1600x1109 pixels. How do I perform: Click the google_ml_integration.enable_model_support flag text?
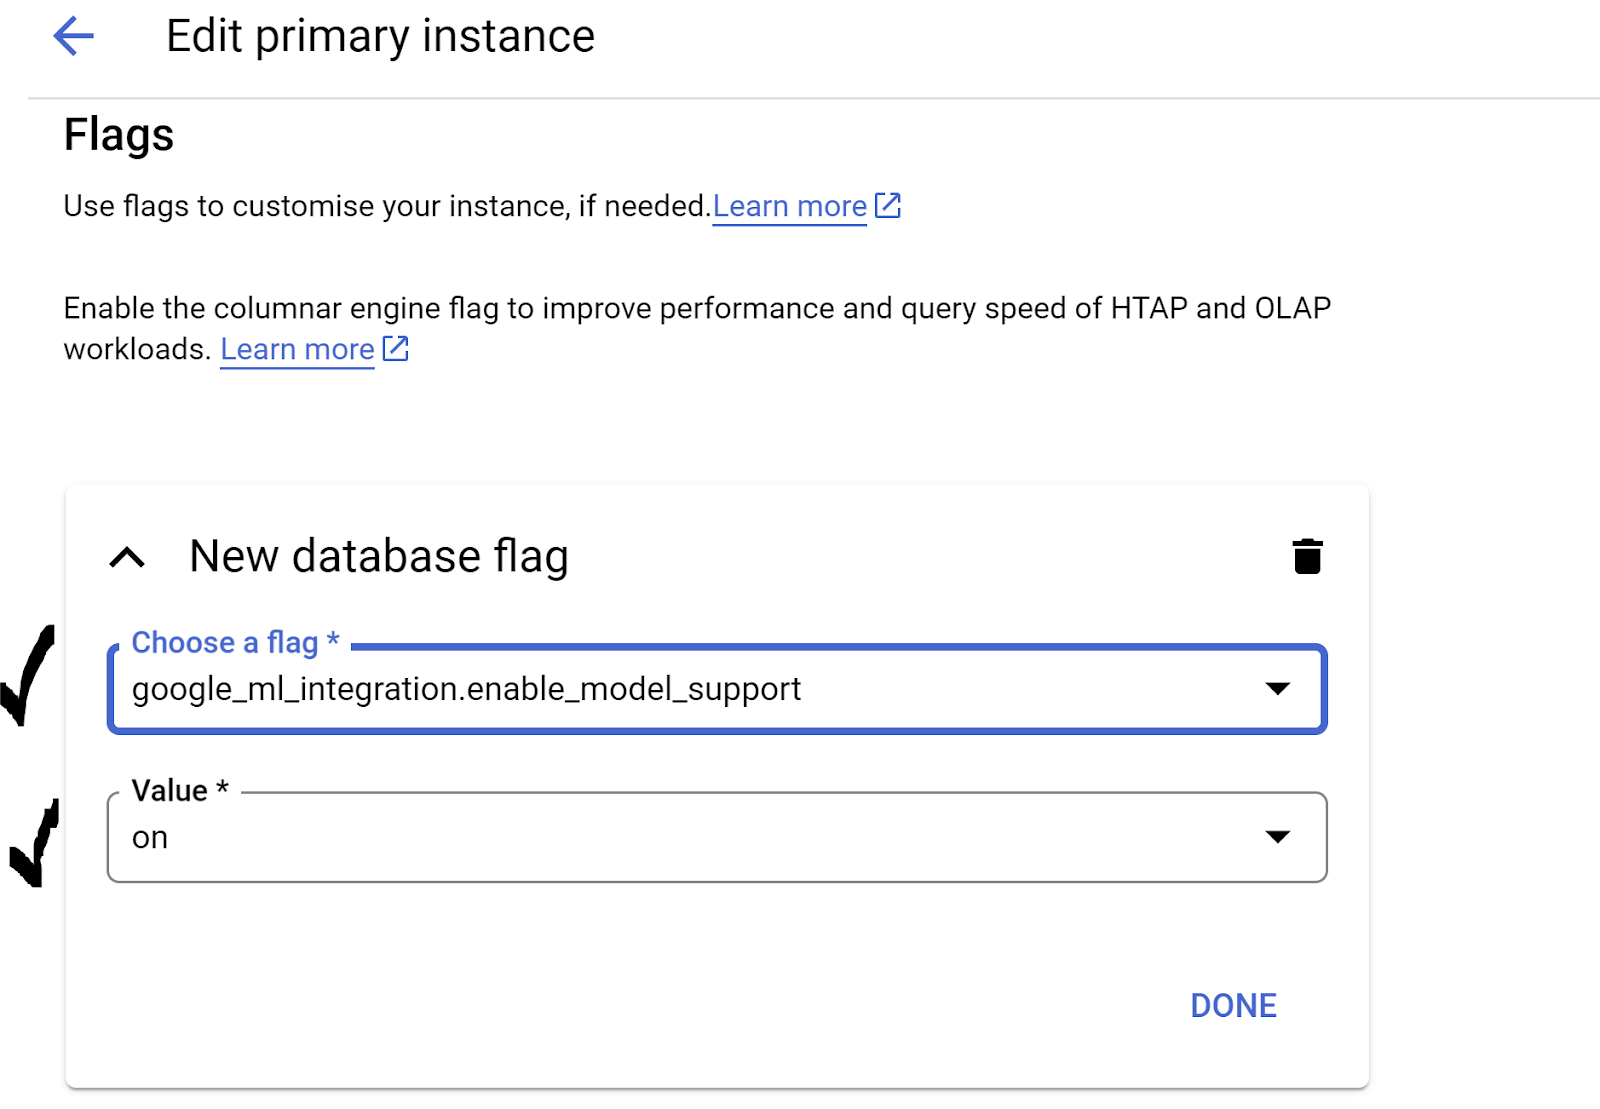coord(466,689)
